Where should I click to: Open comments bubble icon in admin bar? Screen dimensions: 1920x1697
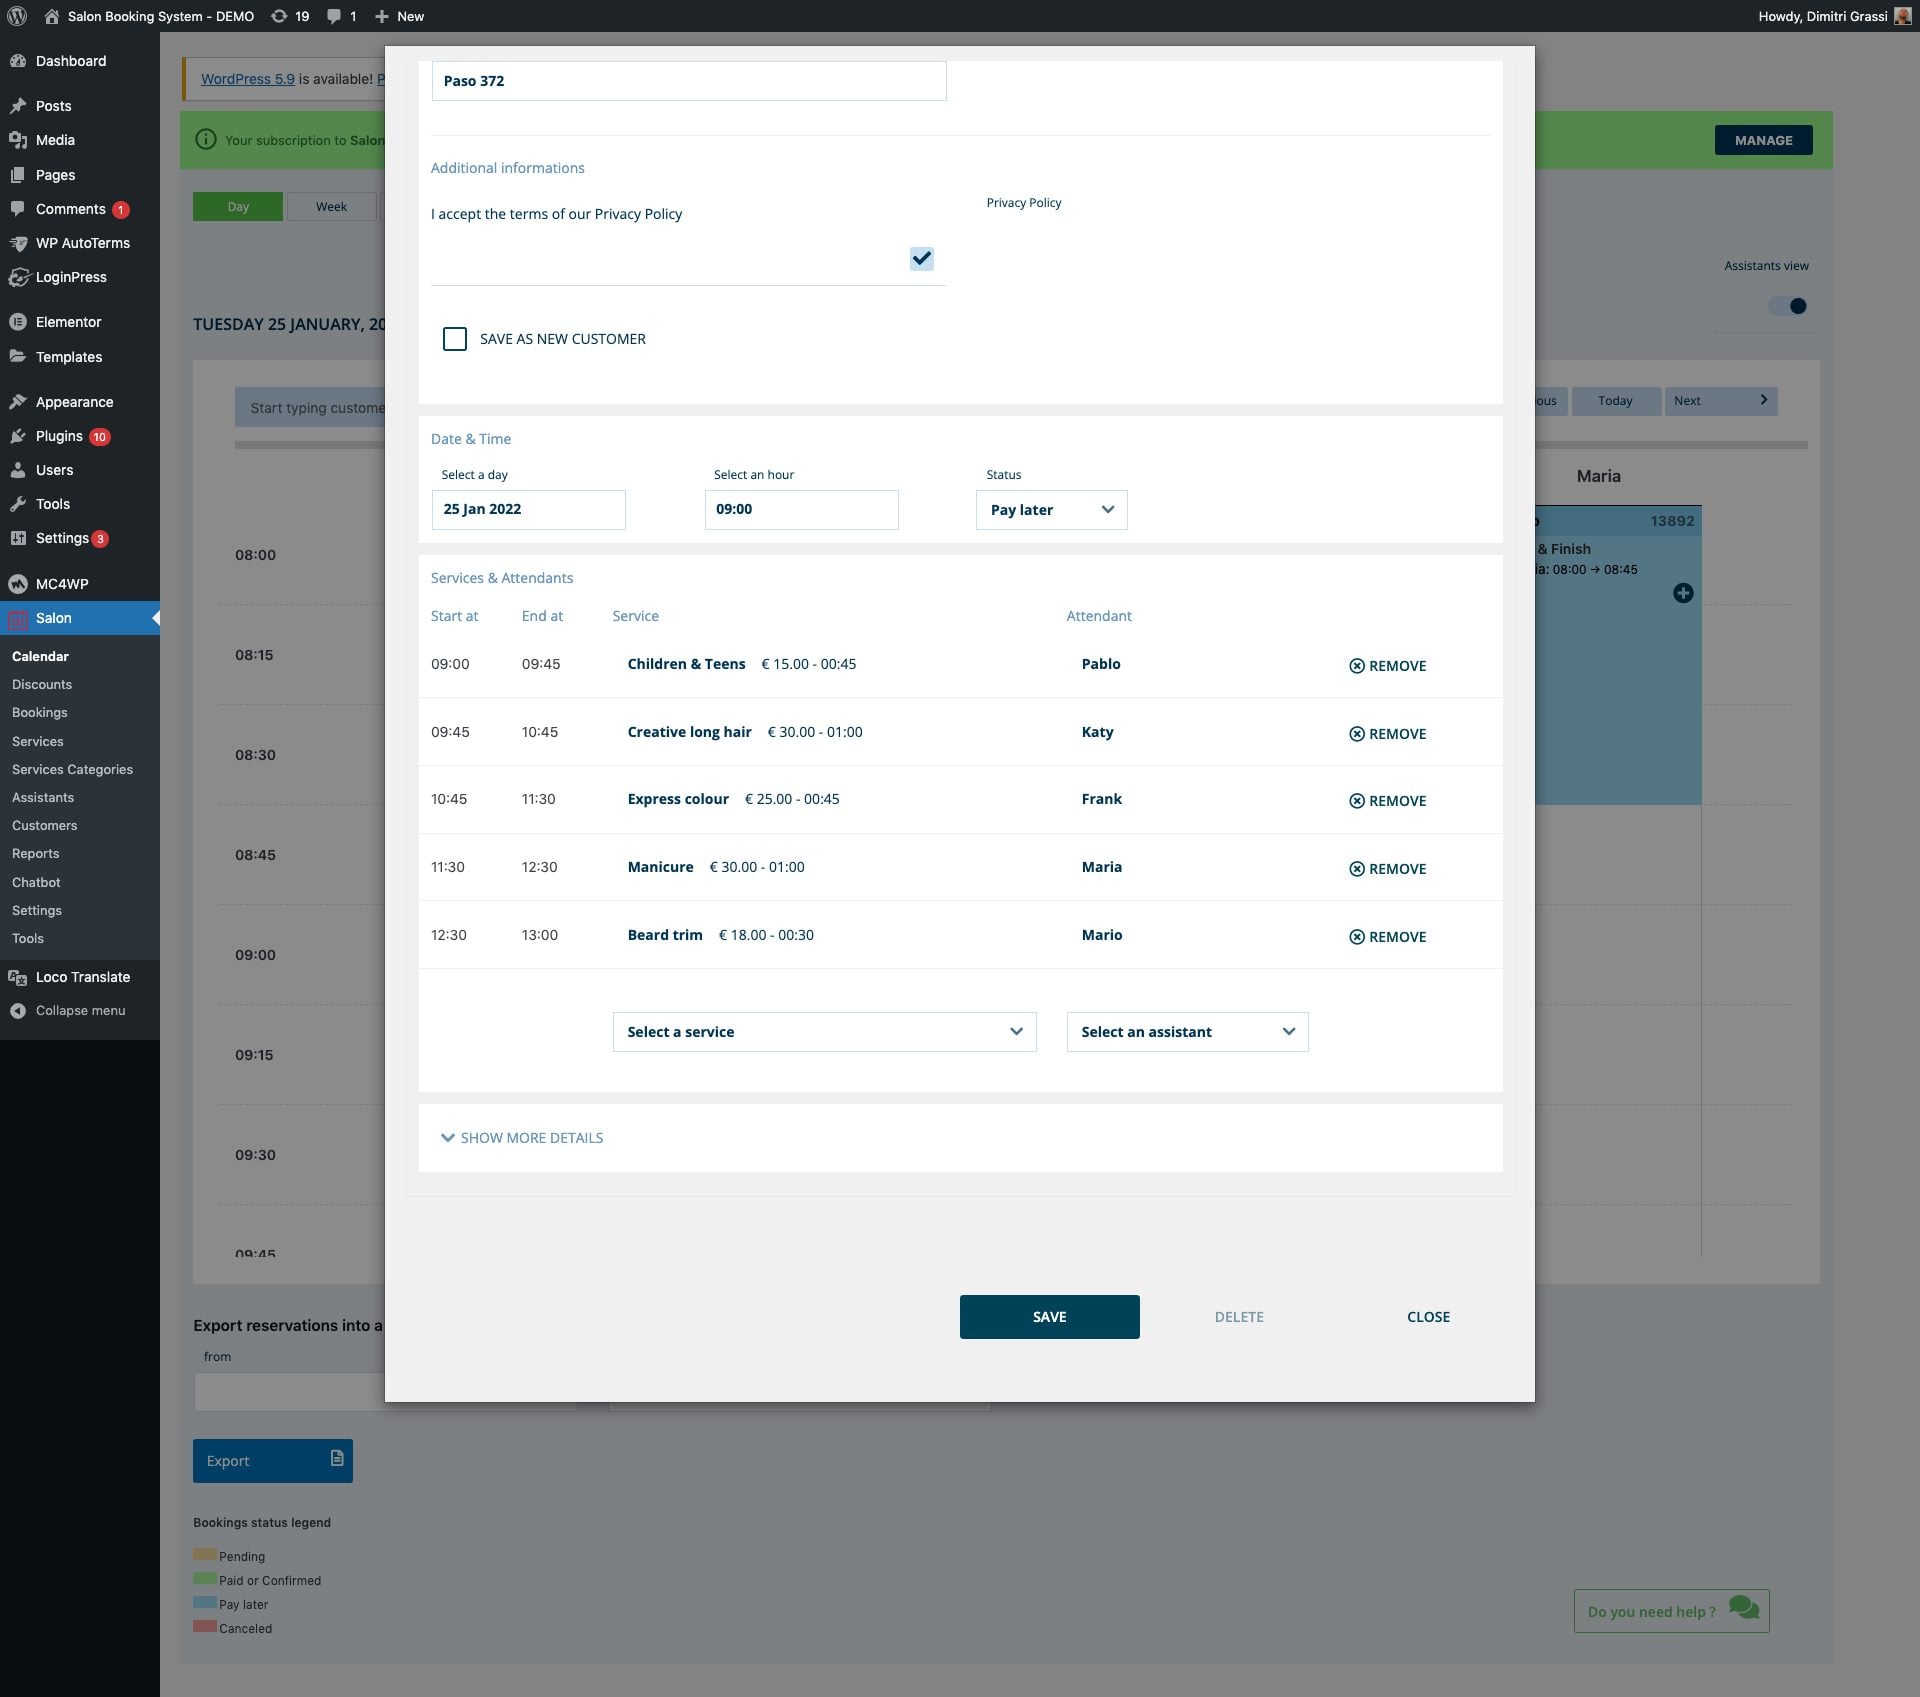(x=335, y=16)
